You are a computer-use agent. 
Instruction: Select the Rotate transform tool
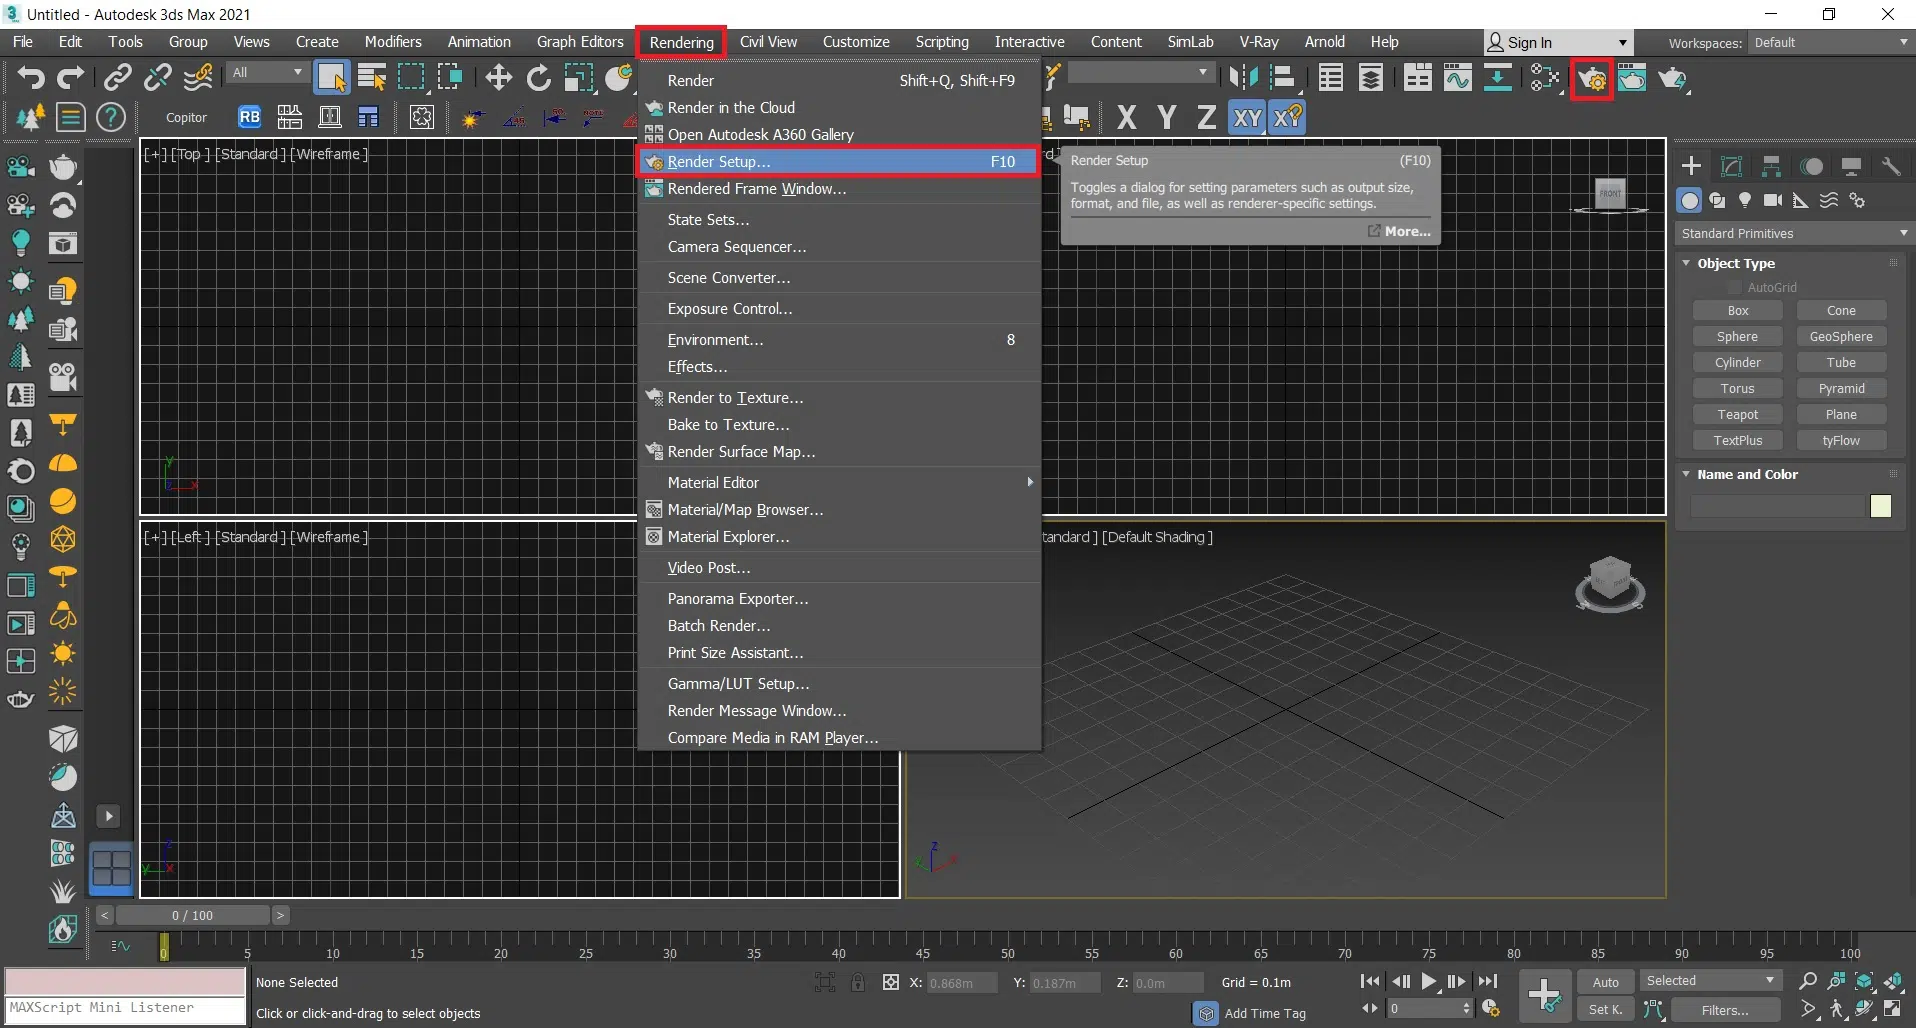tap(538, 78)
